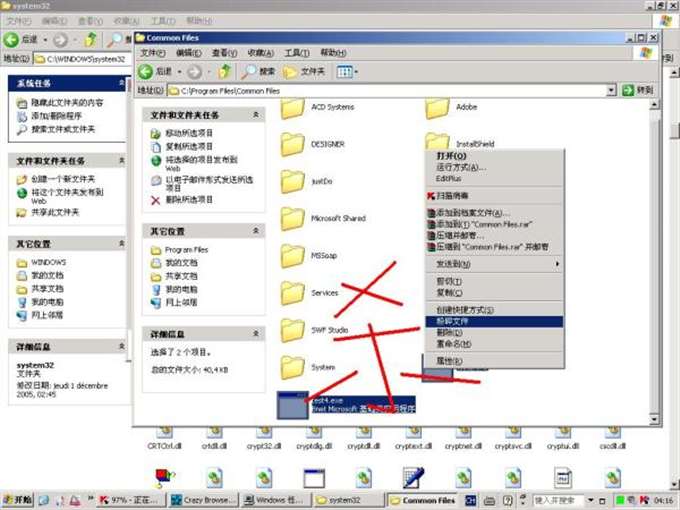Click highlighted entry in context menu
This screenshot has height=510, width=680.
494,321
